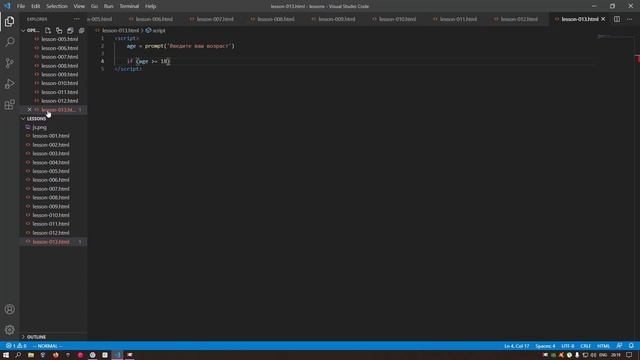The width and height of the screenshot is (640, 360).
Task: Click Toggle Vertical/Horizontal Editor Layout icon
Action: [59, 31]
